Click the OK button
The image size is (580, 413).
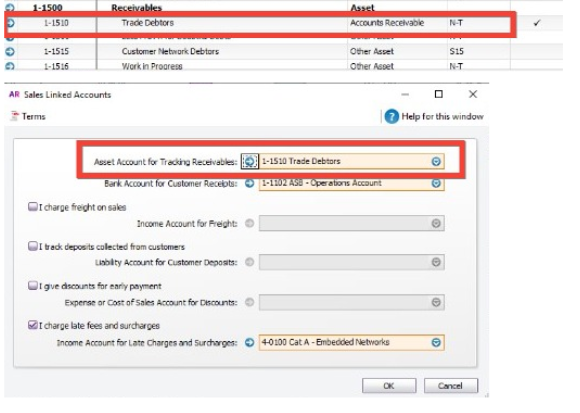click(389, 386)
